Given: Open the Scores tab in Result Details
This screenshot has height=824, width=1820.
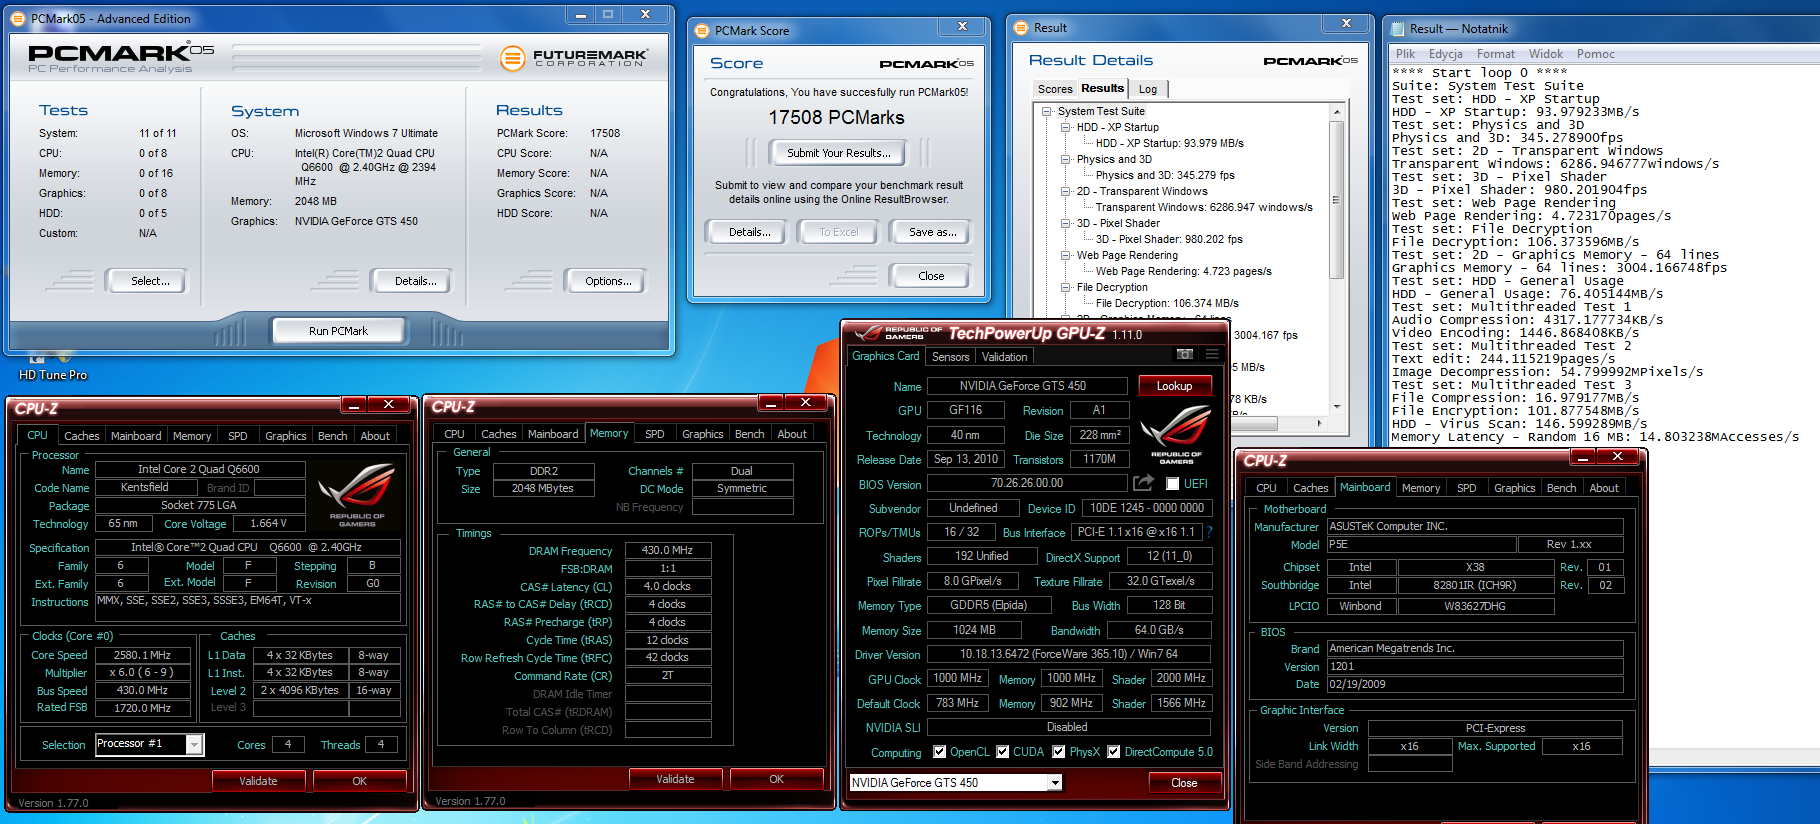Looking at the screenshot, I should 1055,89.
